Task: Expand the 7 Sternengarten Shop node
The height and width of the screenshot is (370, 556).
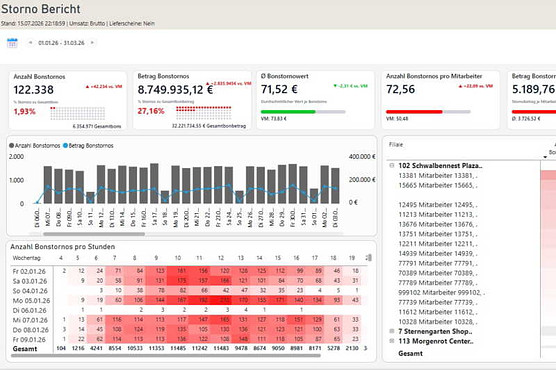Action: [392, 331]
